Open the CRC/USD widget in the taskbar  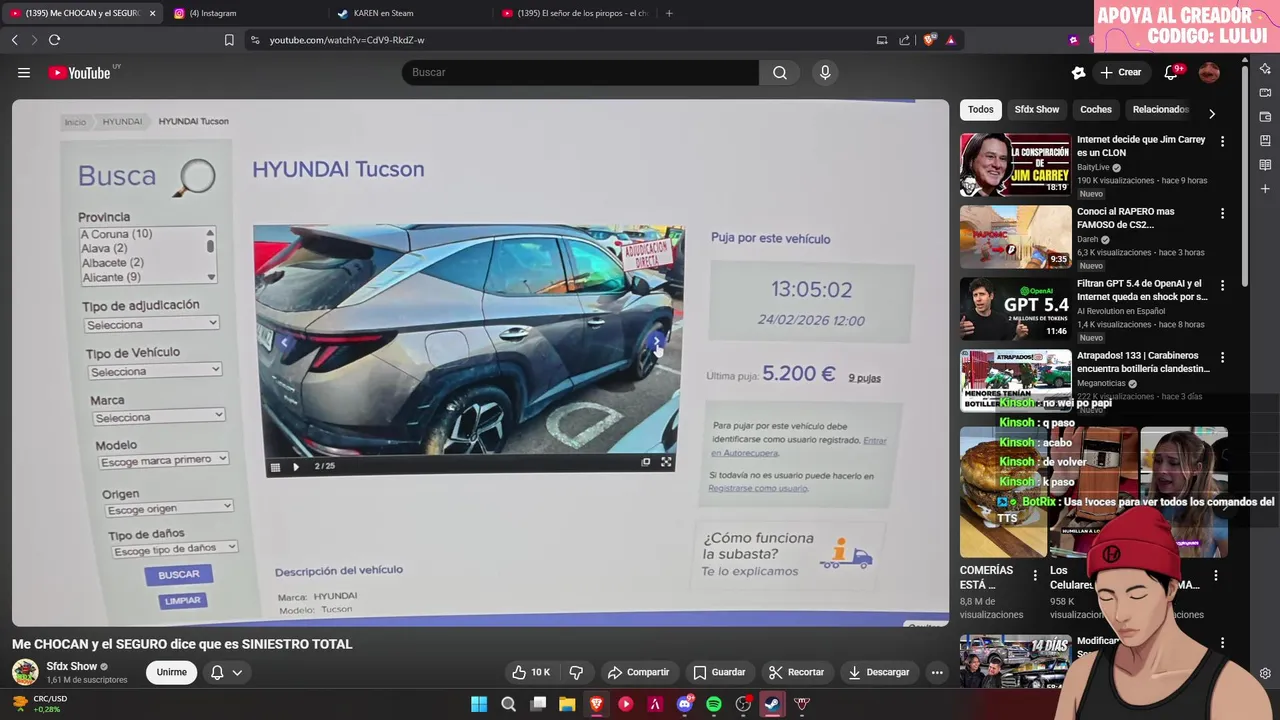(x=40, y=704)
